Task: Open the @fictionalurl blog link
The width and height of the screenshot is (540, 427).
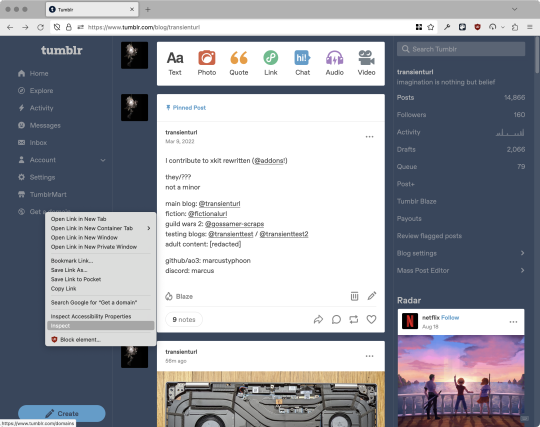Action: tap(207, 214)
